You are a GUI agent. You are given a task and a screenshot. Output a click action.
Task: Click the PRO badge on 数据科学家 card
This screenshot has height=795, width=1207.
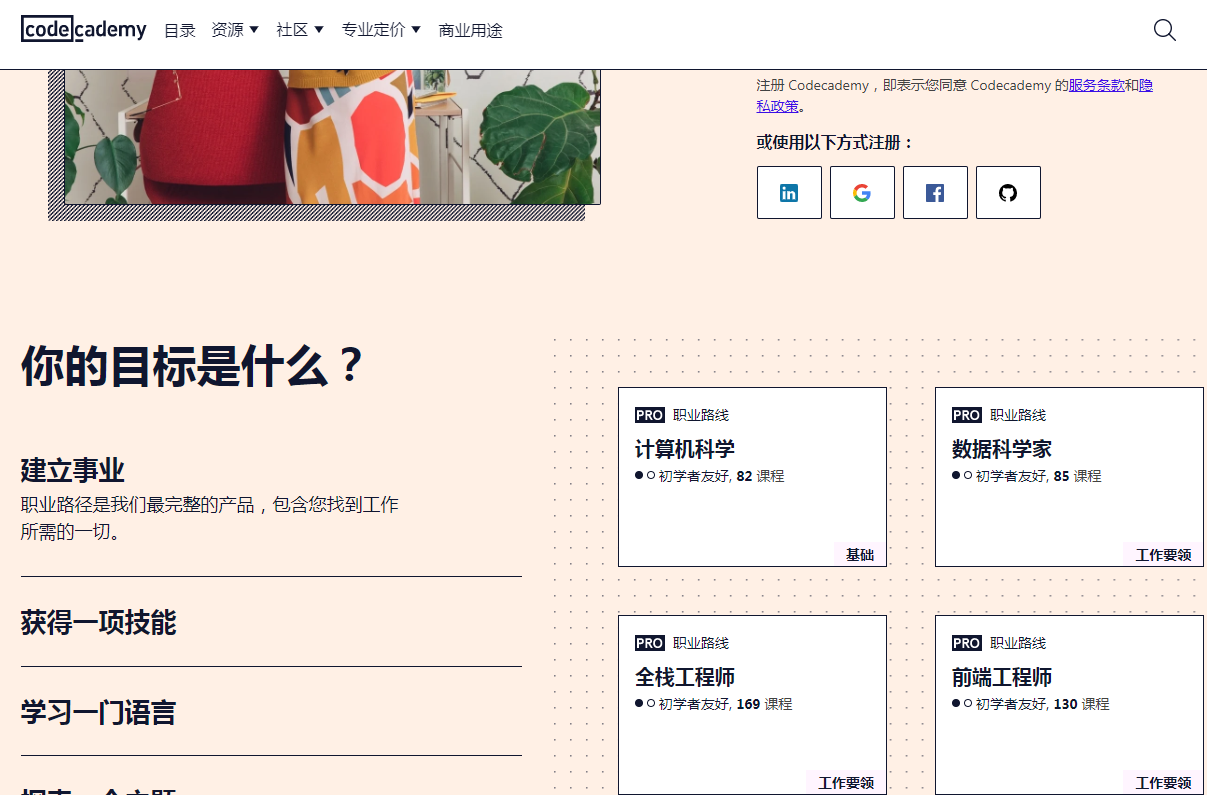967,415
